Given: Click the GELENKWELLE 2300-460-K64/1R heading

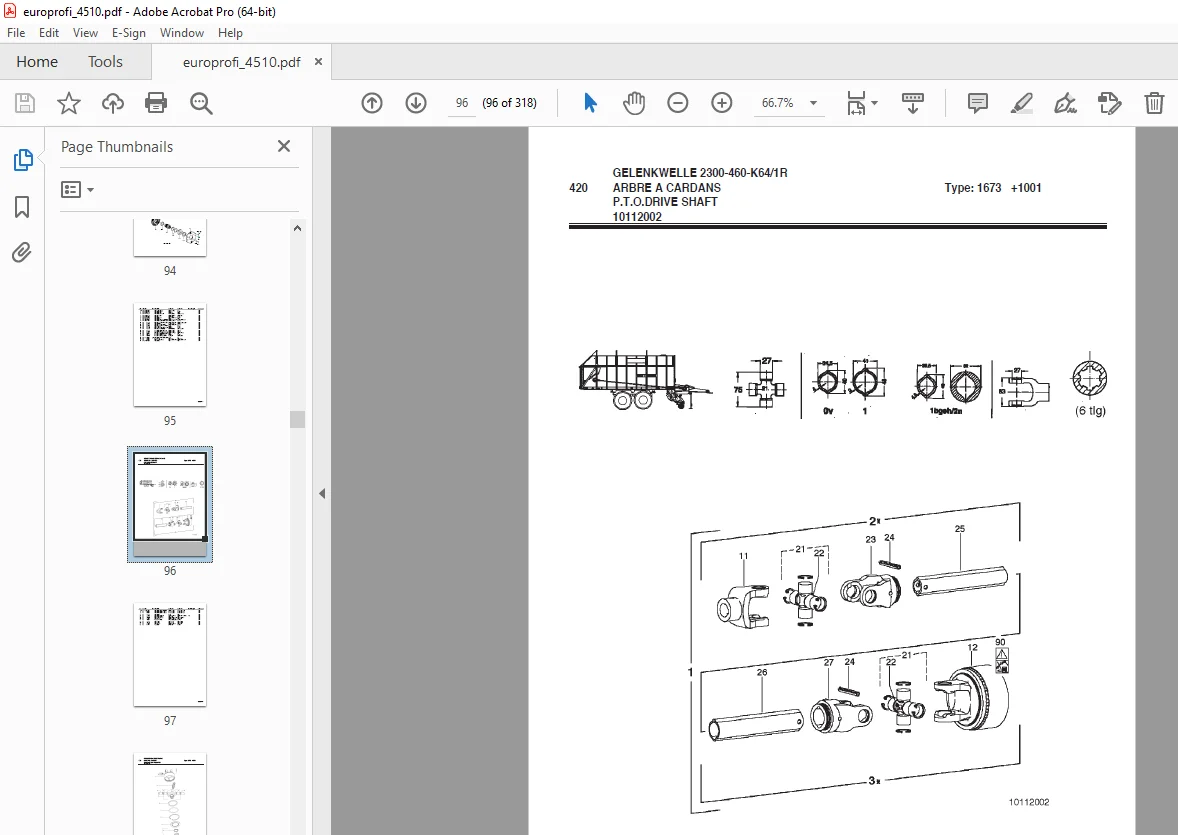Looking at the screenshot, I should tap(699, 173).
